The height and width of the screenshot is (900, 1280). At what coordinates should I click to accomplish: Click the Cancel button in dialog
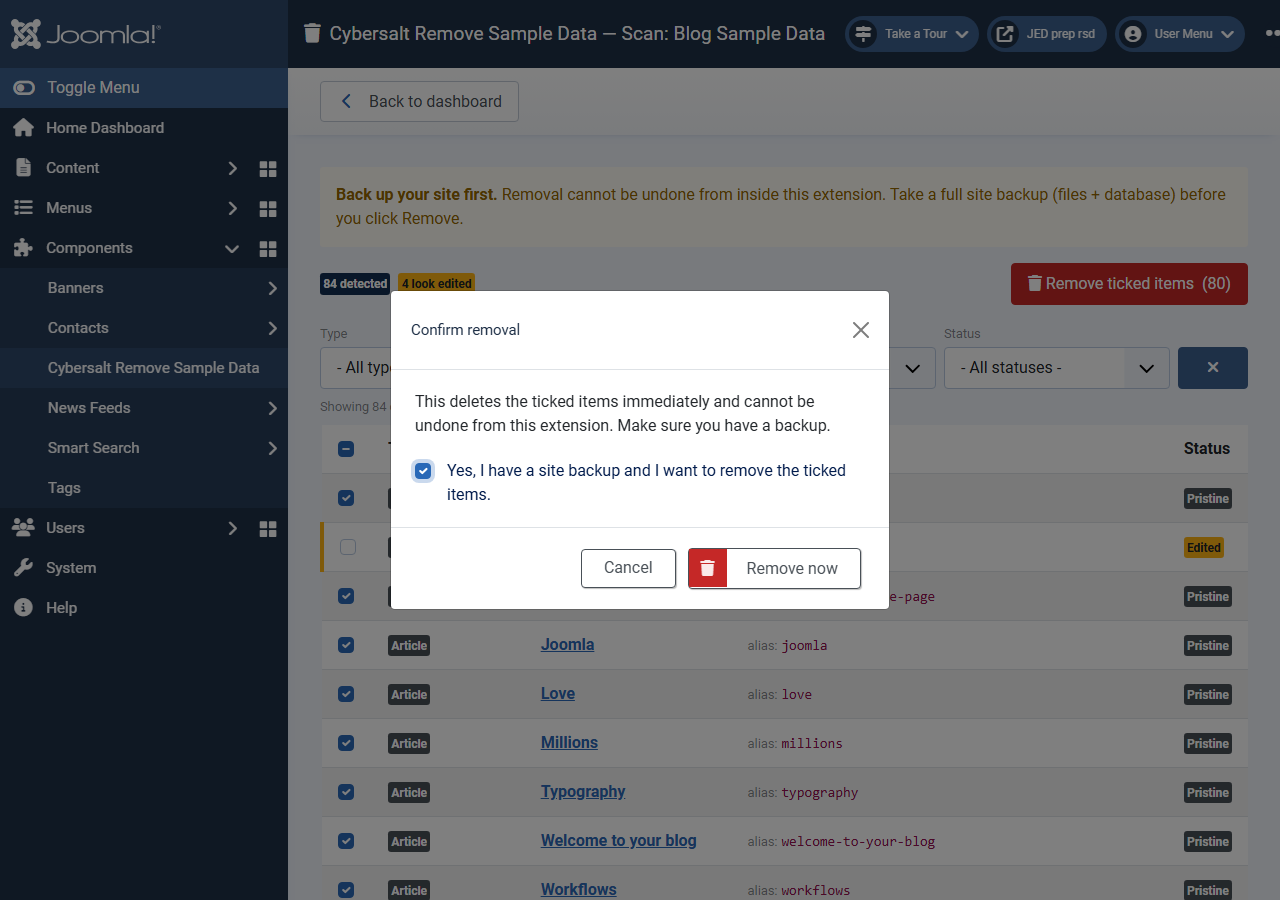[628, 568]
